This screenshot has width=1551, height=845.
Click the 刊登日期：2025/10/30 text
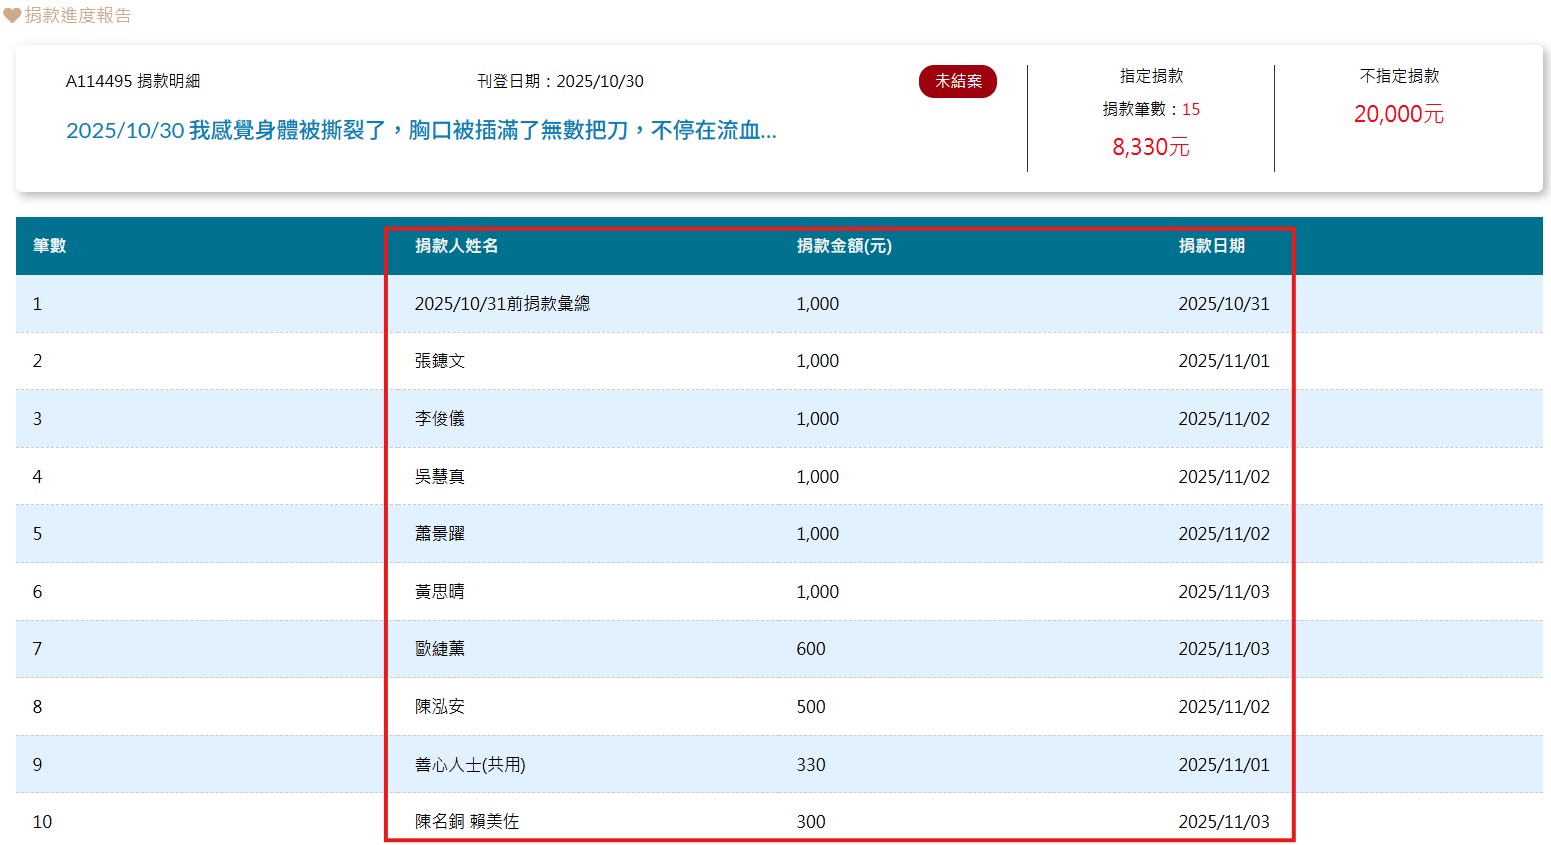point(560,82)
